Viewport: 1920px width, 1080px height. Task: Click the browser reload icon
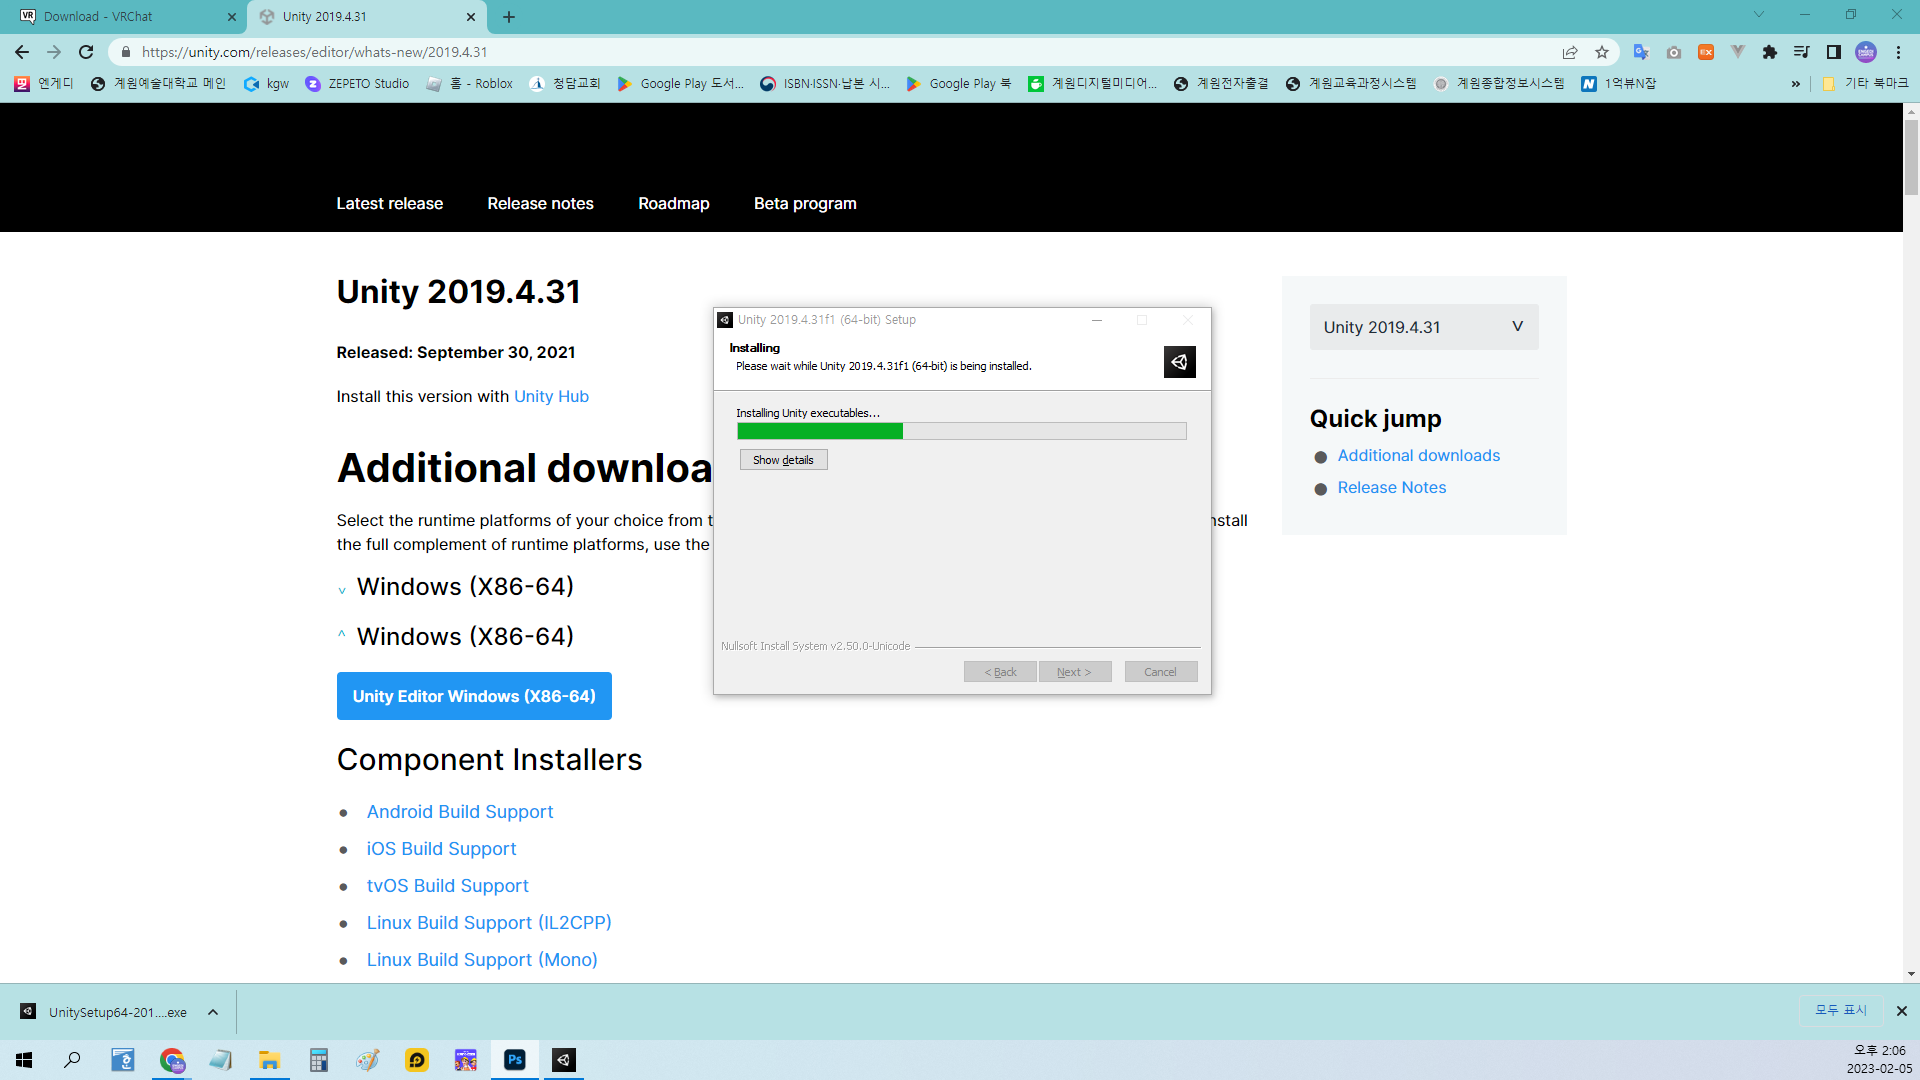tap(86, 52)
